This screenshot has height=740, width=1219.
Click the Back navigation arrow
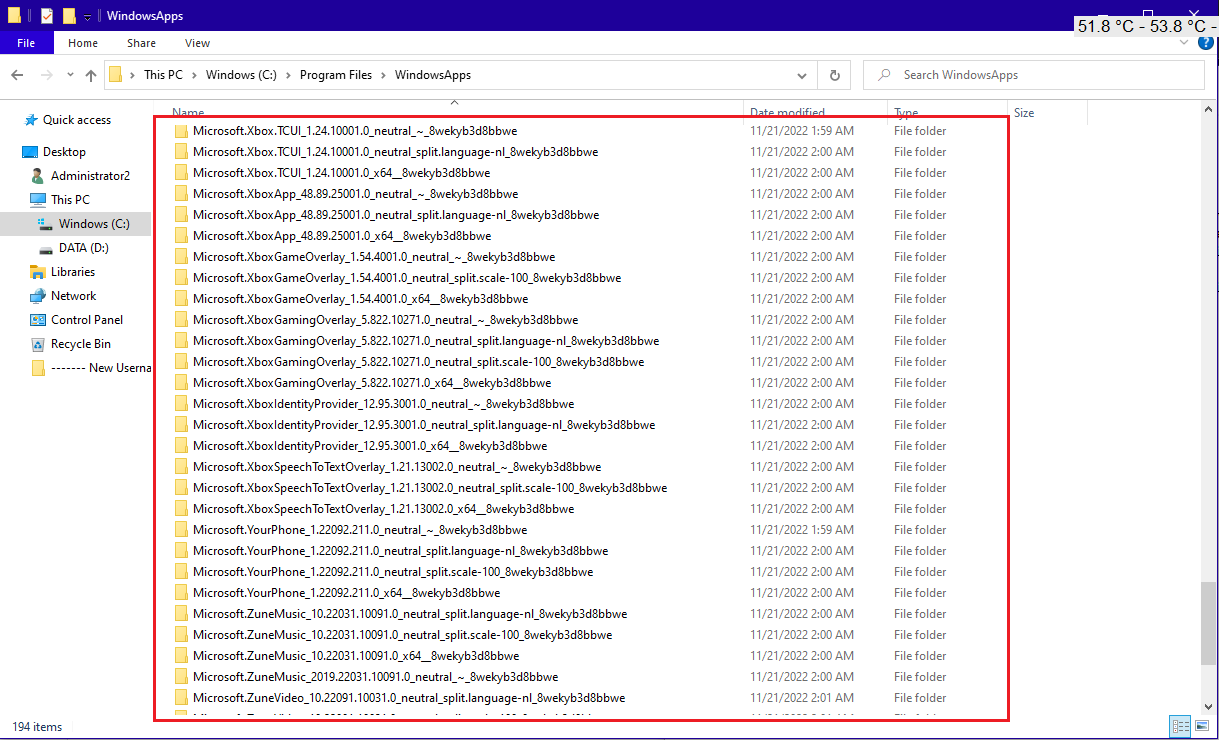click(x=17, y=75)
